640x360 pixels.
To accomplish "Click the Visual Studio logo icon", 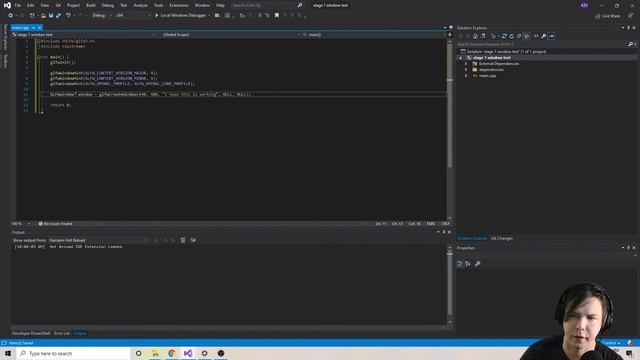I will click(7, 5).
